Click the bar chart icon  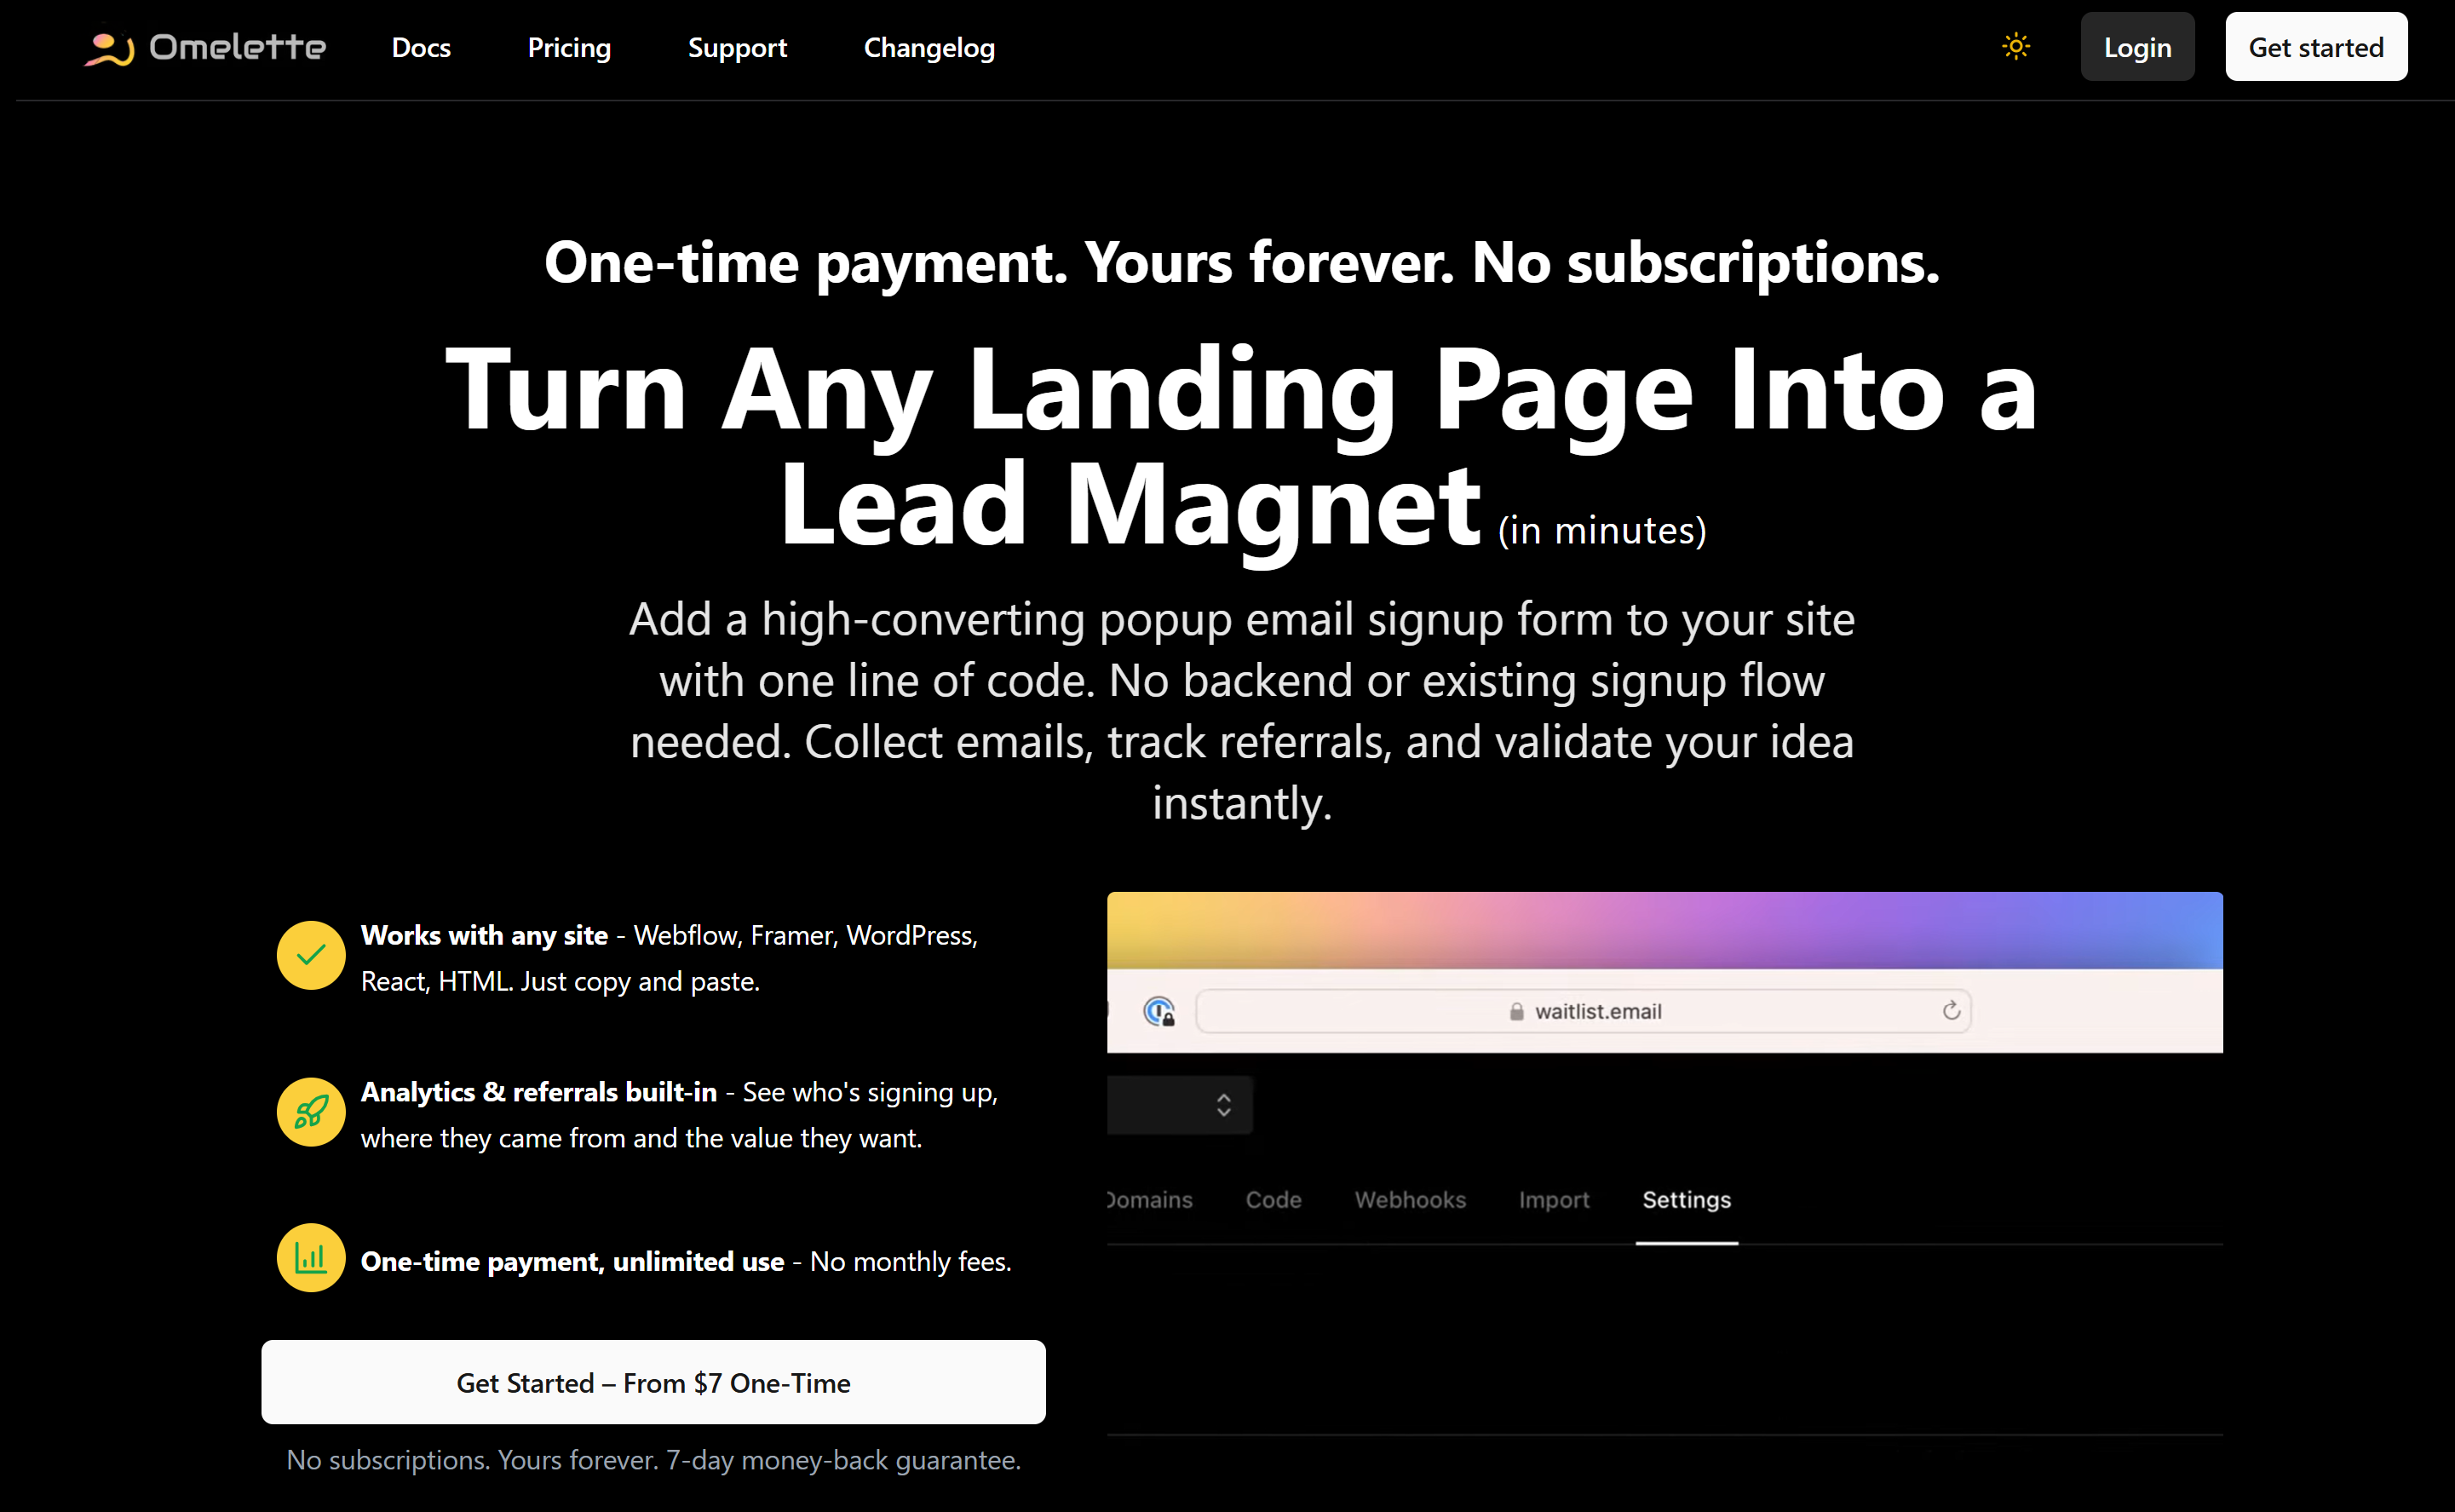[x=311, y=1258]
